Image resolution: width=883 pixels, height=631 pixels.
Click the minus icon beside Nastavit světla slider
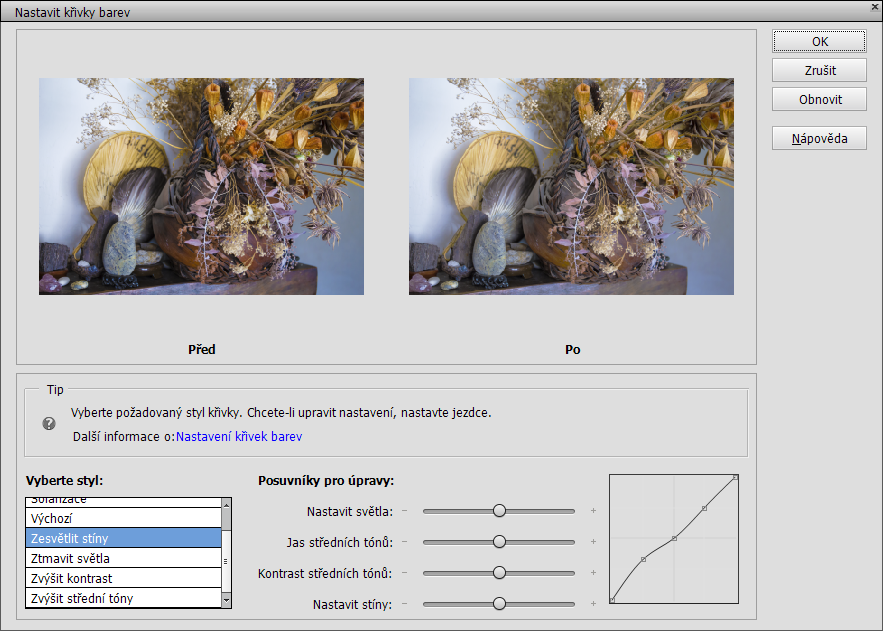click(x=405, y=511)
